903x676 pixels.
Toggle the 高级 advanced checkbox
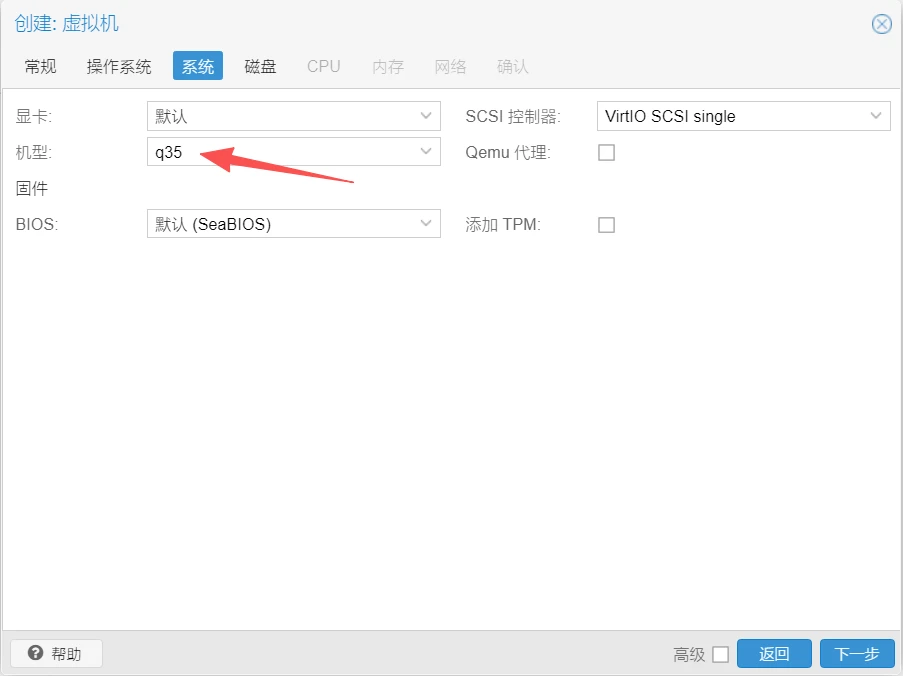pos(720,655)
